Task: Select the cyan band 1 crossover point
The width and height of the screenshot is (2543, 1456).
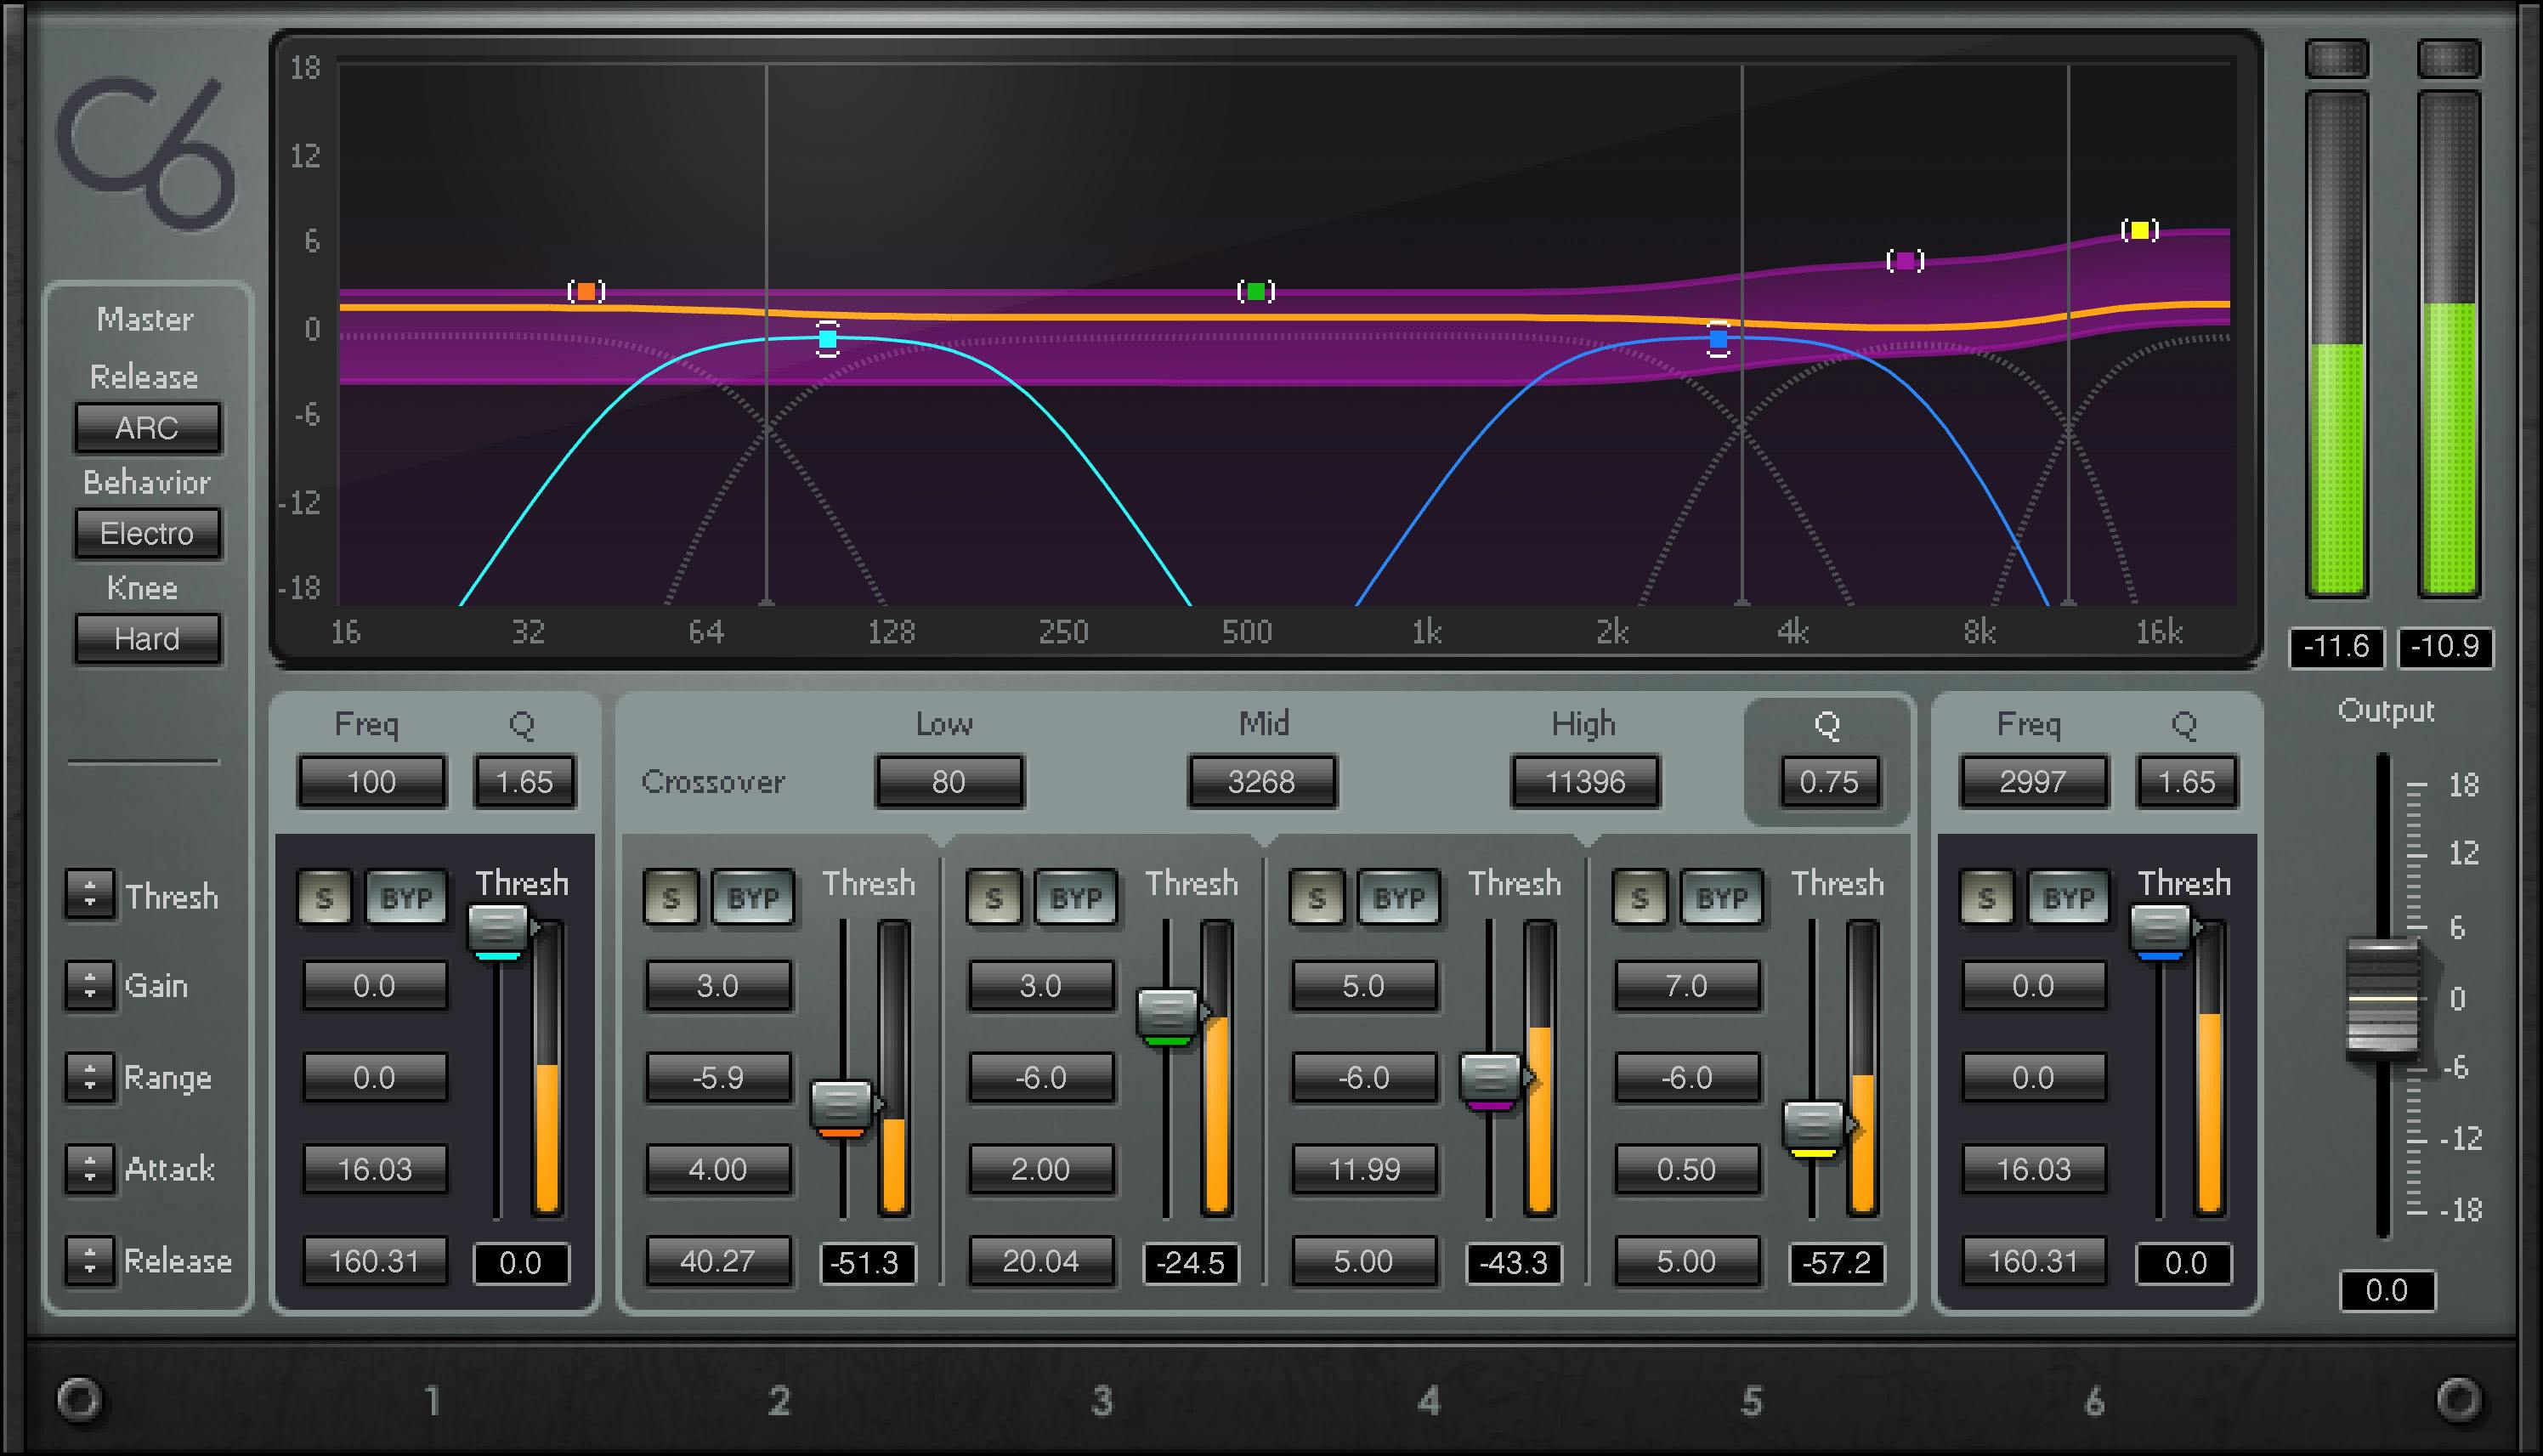Action: [x=826, y=341]
